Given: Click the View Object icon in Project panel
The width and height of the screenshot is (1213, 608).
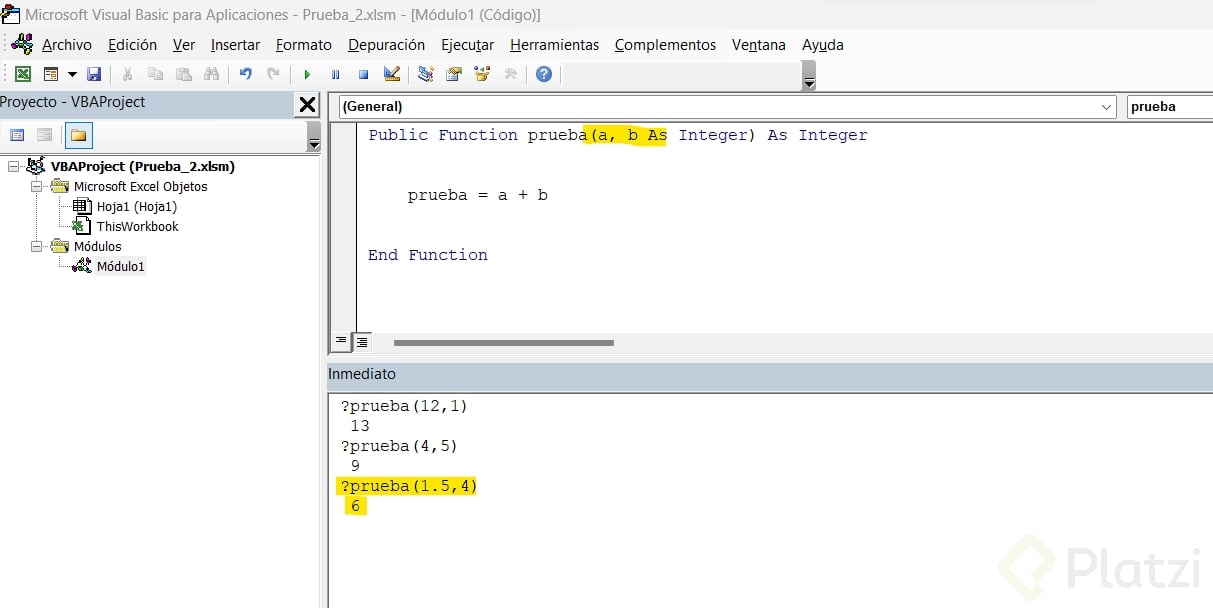Looking at the screenshot, I should point(44,135).
